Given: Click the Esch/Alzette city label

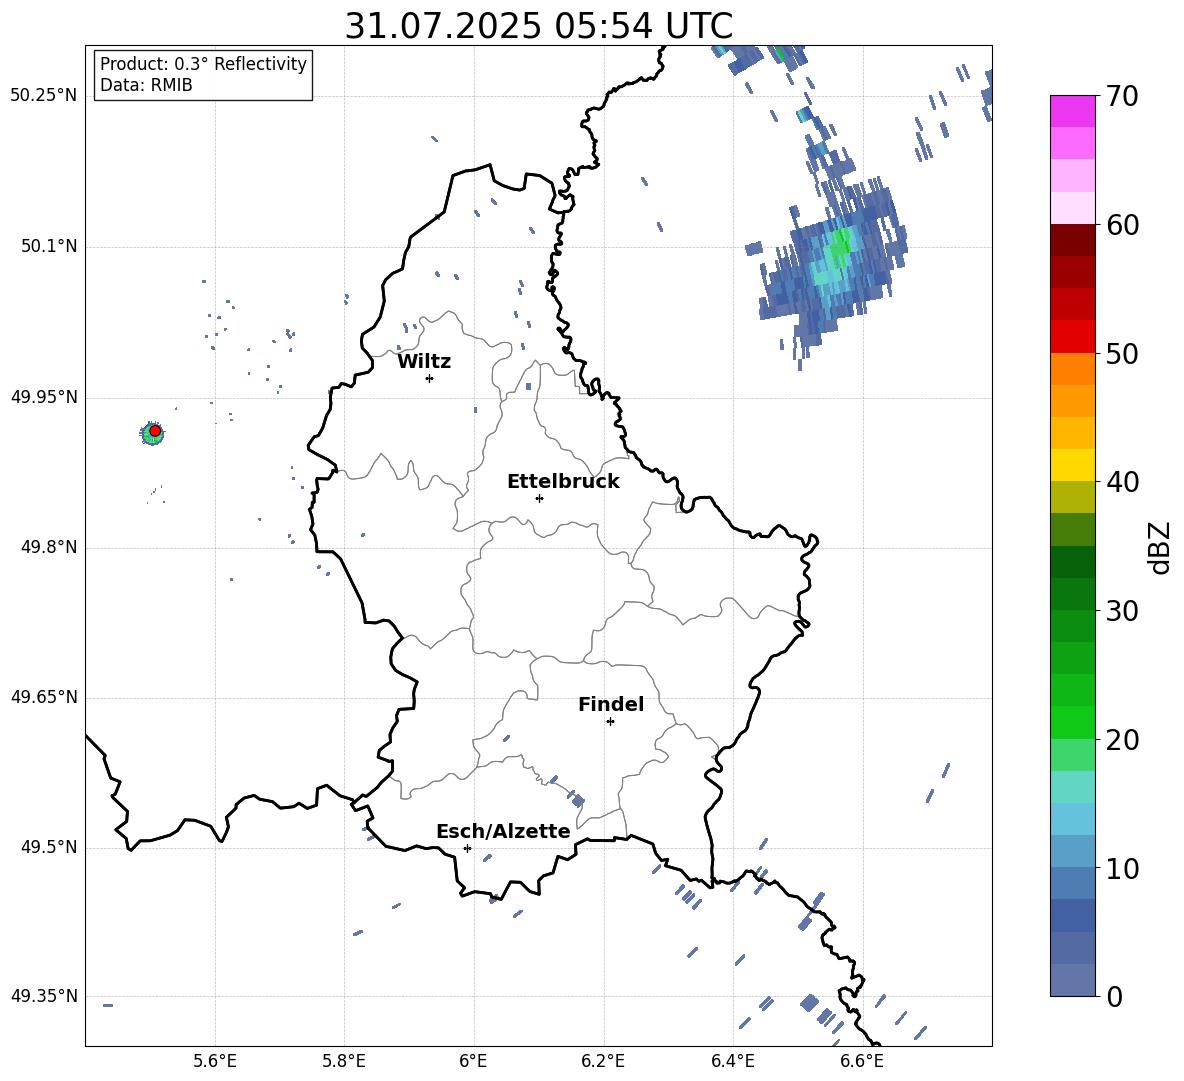Looking at the screenshot, I should pyautogui.click(x=504, y=831).
